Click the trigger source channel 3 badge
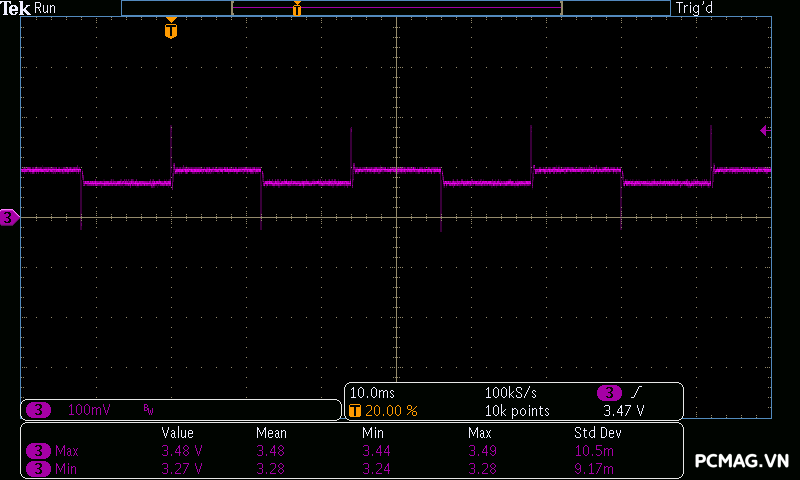Screen dimensions: 800x480 pyautogui.click(x=608, y=392)
